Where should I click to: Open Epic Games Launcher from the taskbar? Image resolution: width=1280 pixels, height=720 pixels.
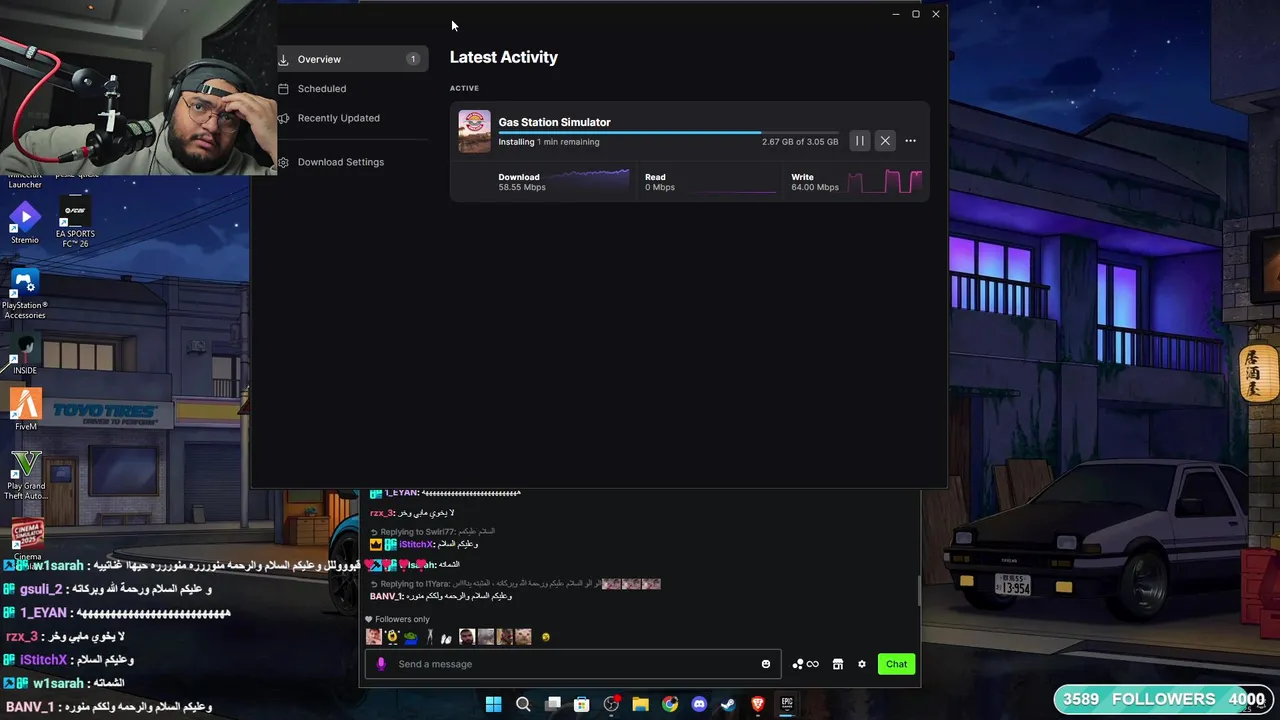pos(787,704)
